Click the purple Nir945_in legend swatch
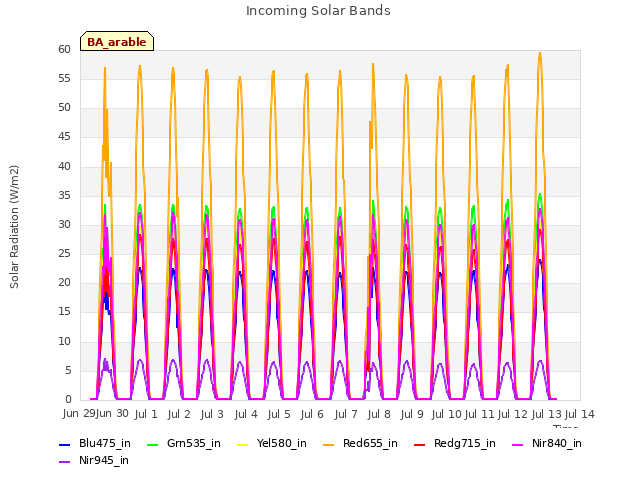 64,462
